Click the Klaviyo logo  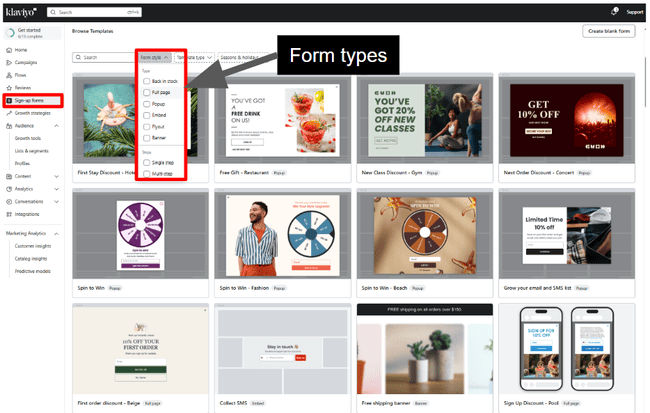pyautogui.click(x=20, y=11)
